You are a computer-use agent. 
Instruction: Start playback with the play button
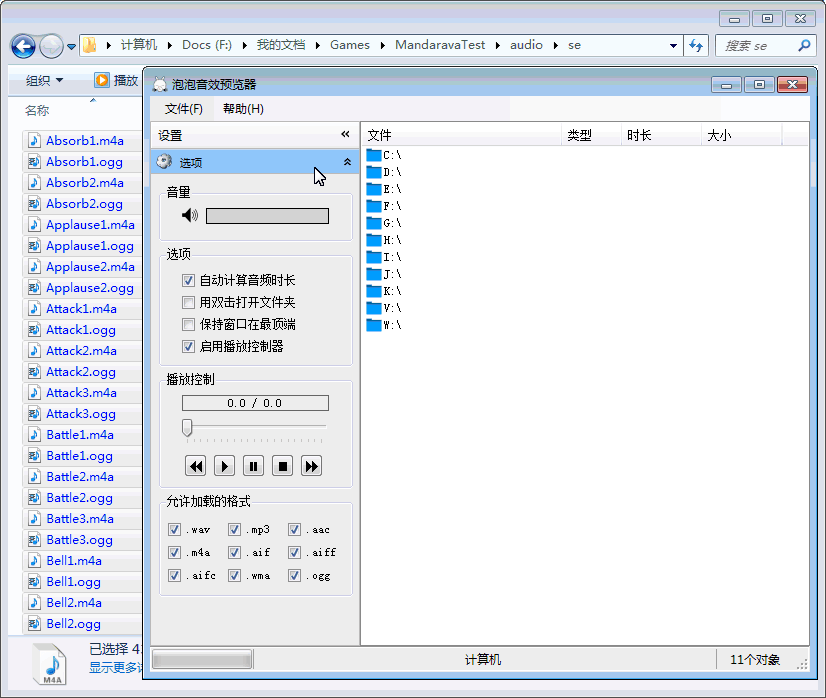pos(224,466)
